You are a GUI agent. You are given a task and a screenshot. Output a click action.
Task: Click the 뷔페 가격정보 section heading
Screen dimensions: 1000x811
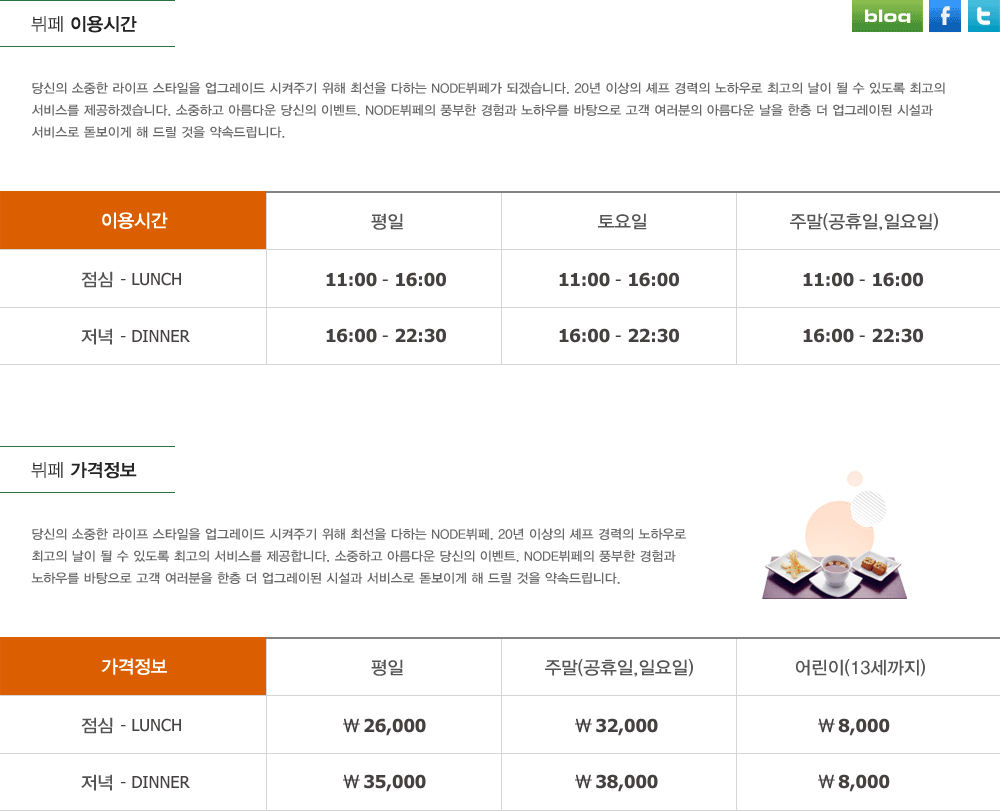pos(84,470)
